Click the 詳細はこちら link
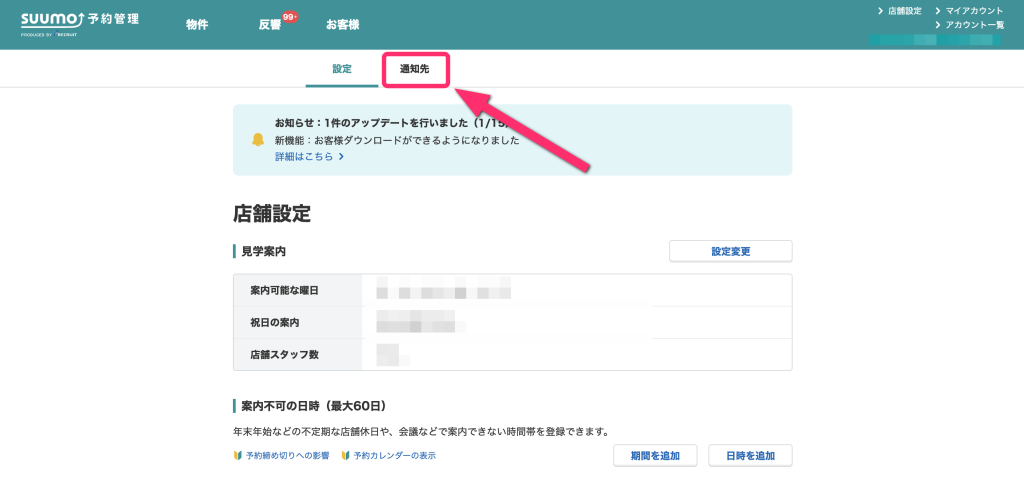The height and width of the screenshot is (478, 1024). (x=304, y=157)
